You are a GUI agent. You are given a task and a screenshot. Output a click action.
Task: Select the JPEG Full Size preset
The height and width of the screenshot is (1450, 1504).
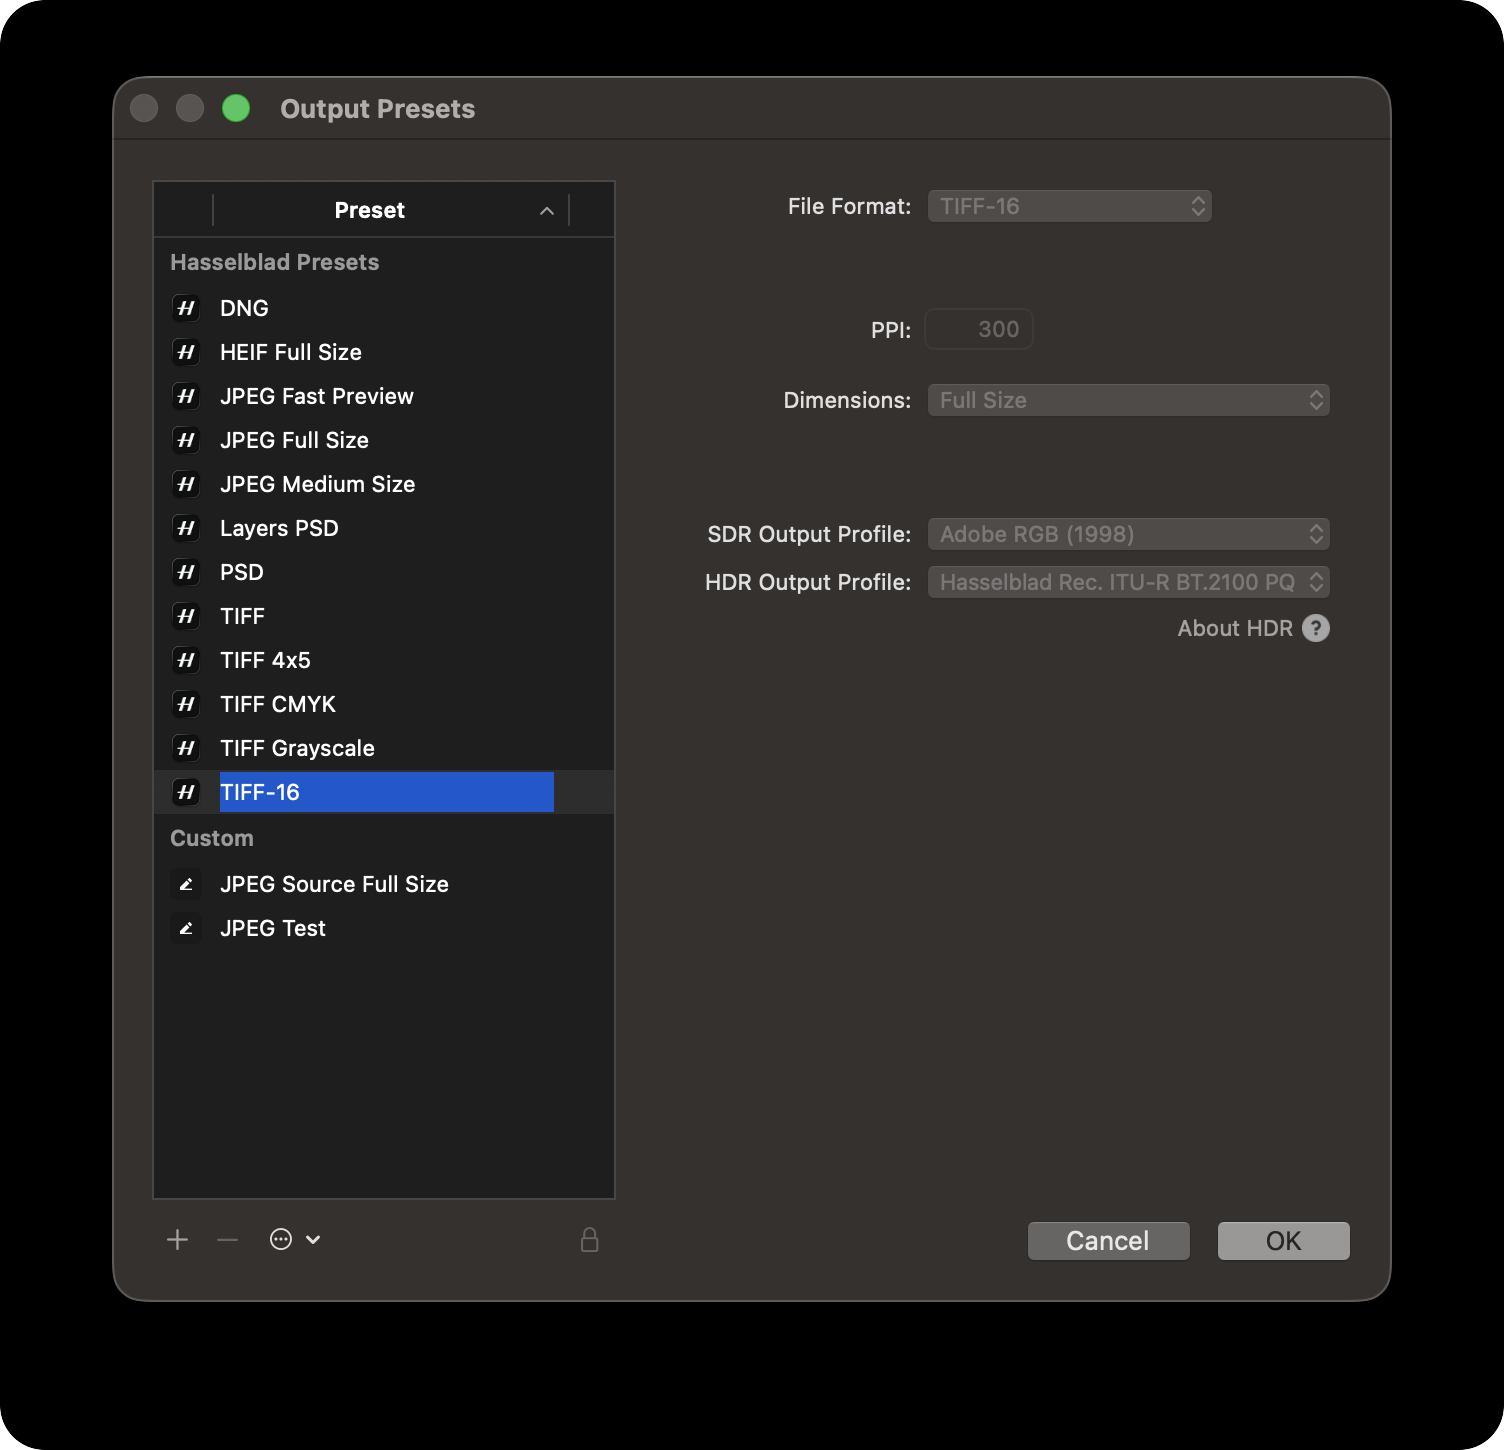[x=384, y=440]
